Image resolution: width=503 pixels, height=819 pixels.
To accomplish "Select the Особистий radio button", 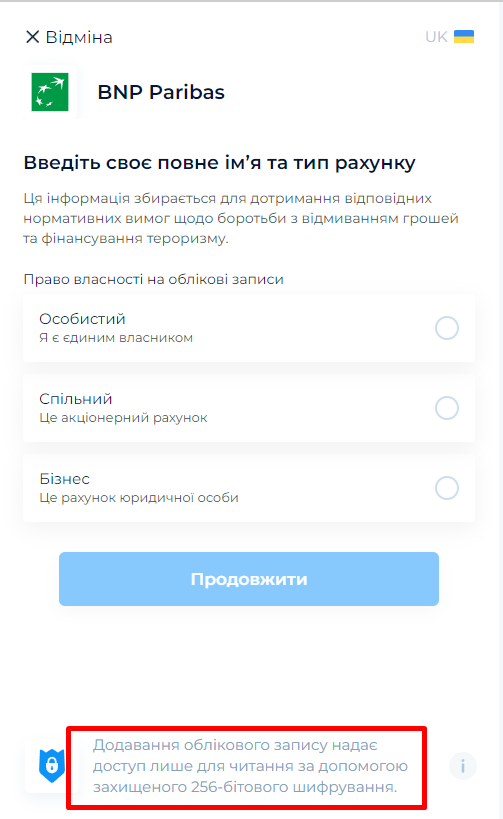I will [x=447, y=328].
